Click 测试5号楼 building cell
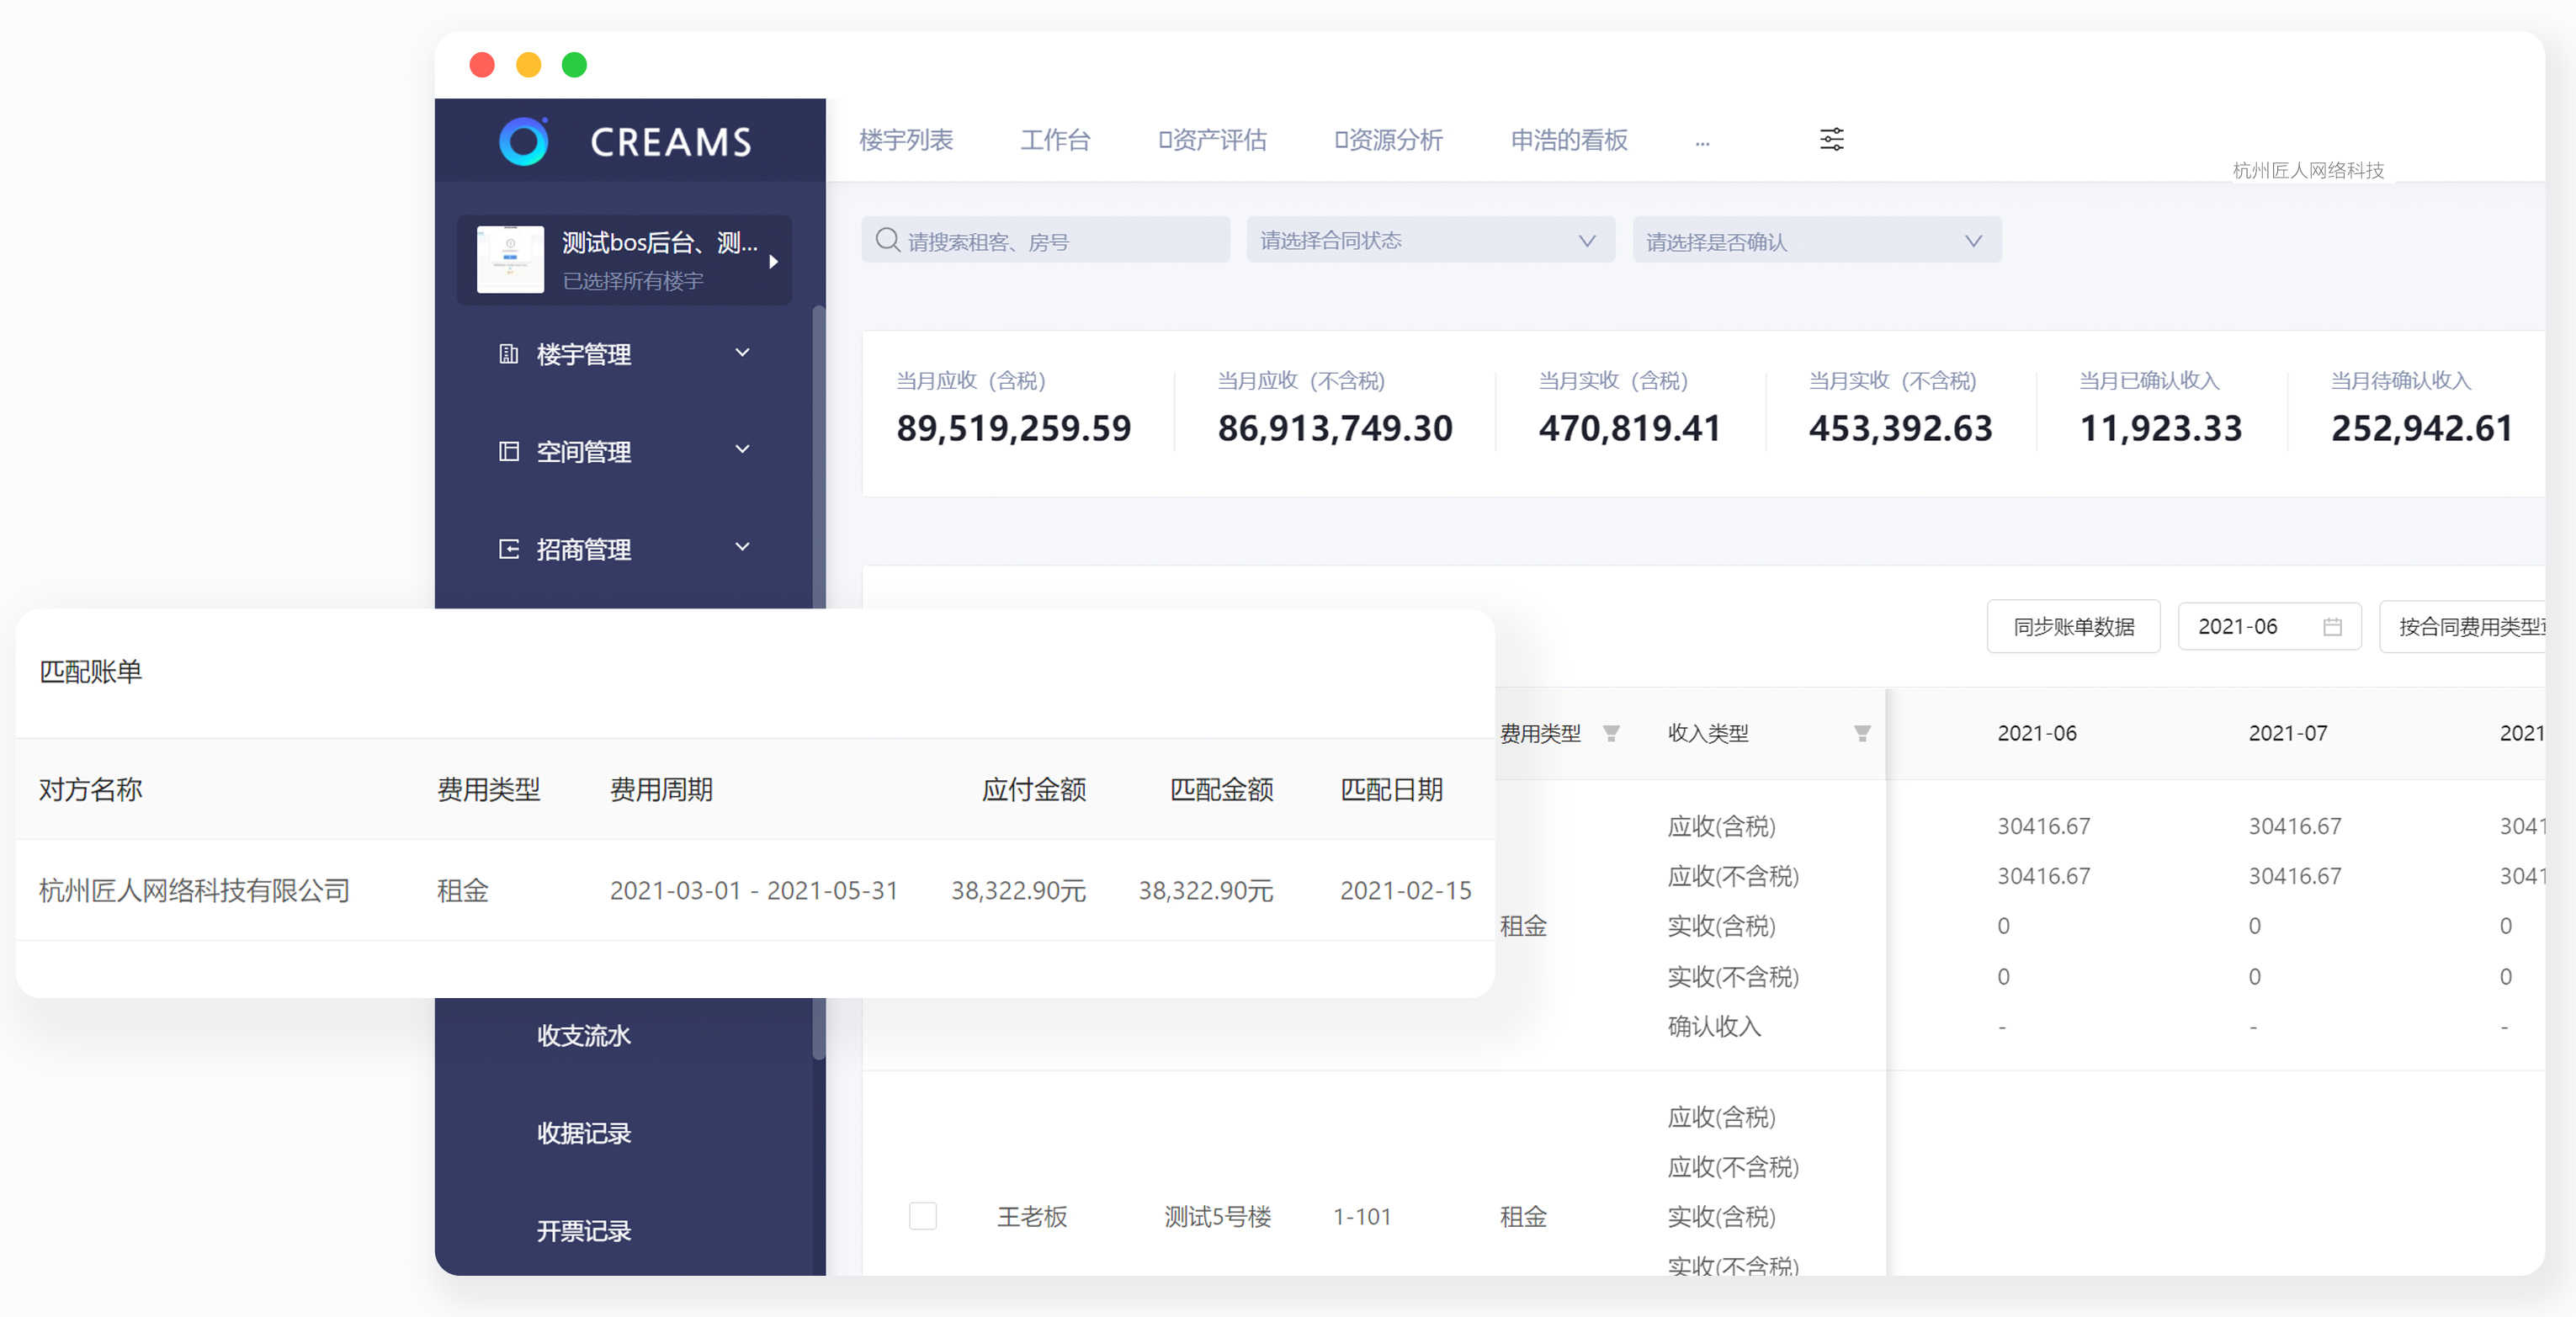The image size is (2576, 1317). [1216, 1216]
